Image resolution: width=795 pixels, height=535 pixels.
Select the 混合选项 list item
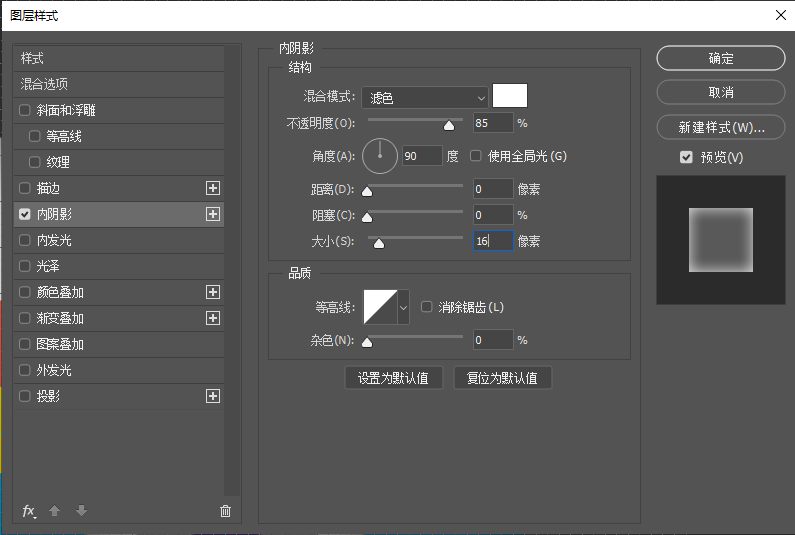pyautogui.click(x=119, y=84)
